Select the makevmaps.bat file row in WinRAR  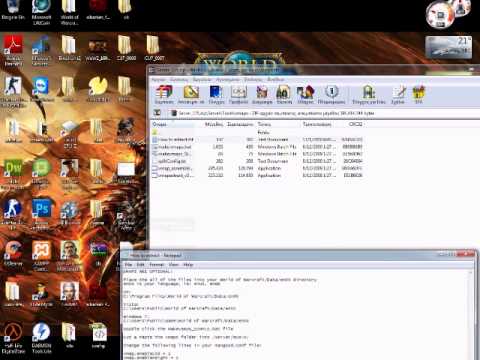tap(257, 147)
